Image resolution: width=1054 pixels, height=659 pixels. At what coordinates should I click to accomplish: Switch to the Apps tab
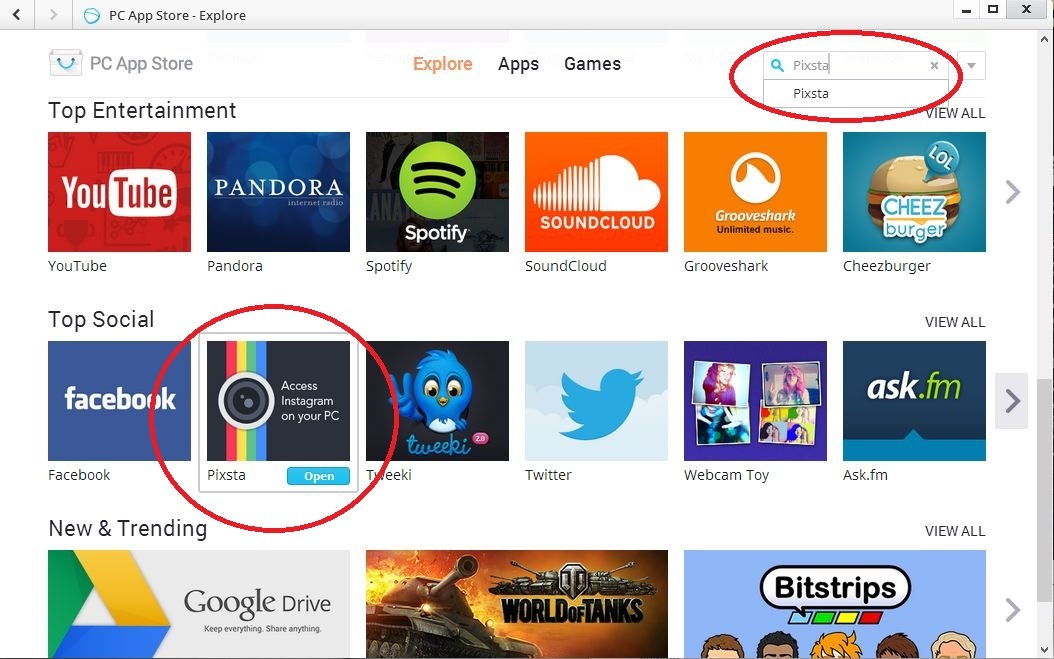518,64
